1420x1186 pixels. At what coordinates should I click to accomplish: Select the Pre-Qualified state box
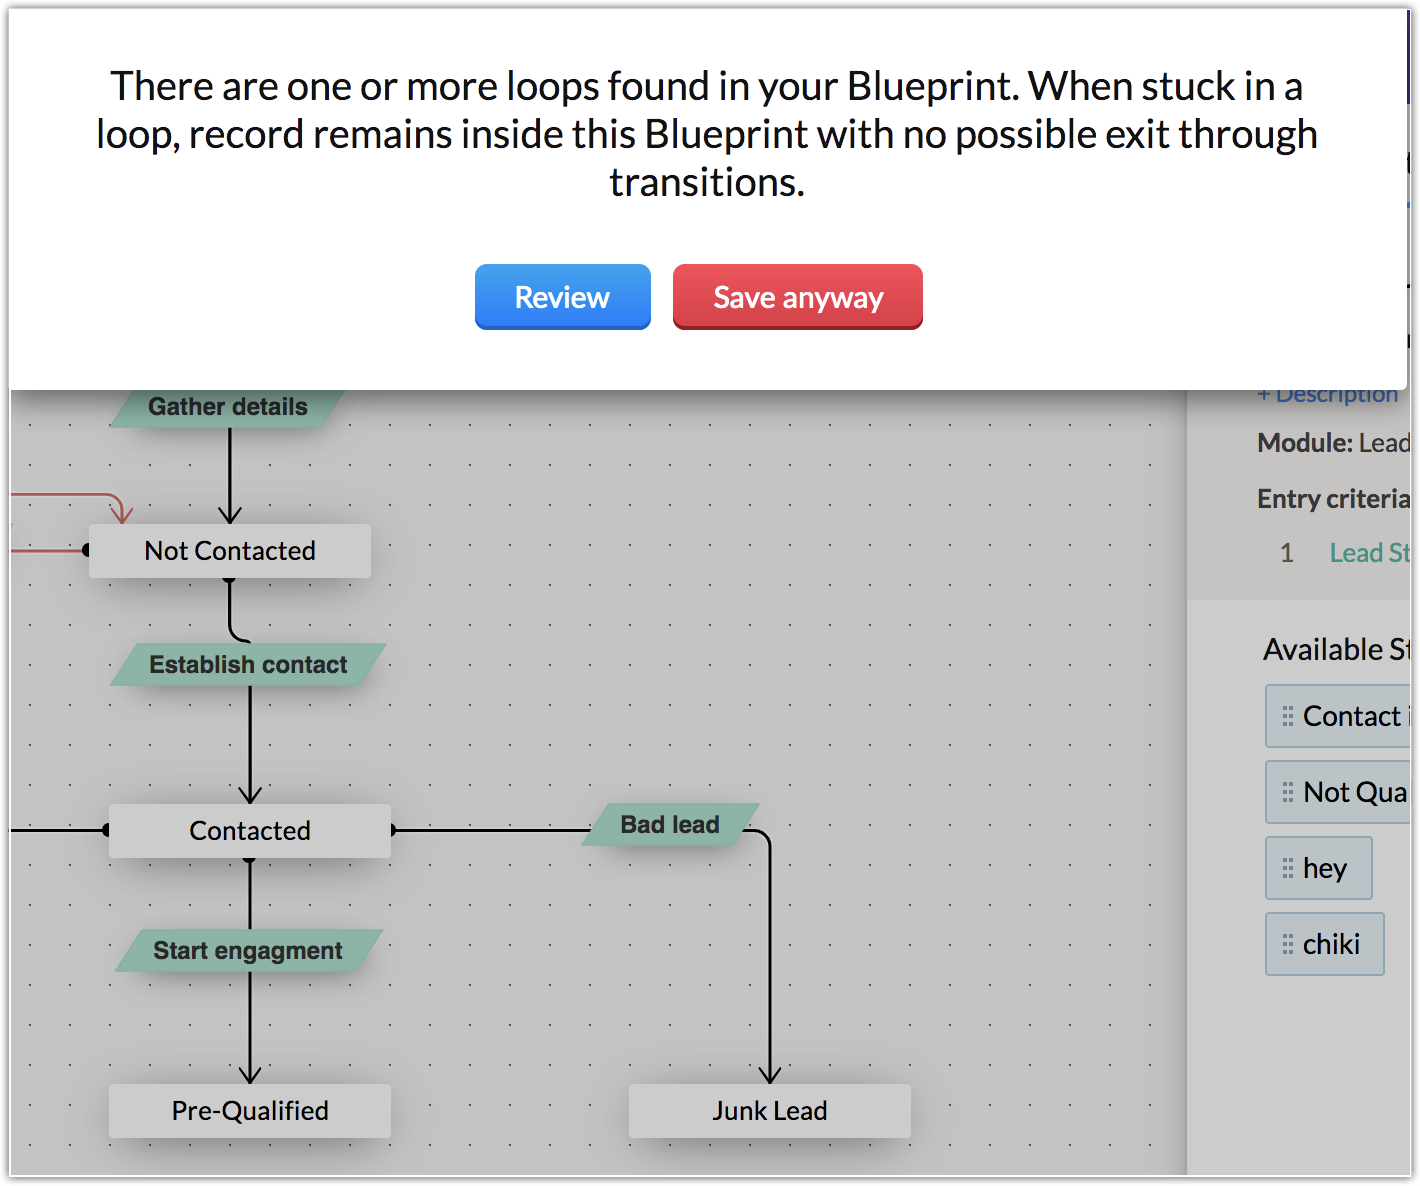click(250, 1111)
